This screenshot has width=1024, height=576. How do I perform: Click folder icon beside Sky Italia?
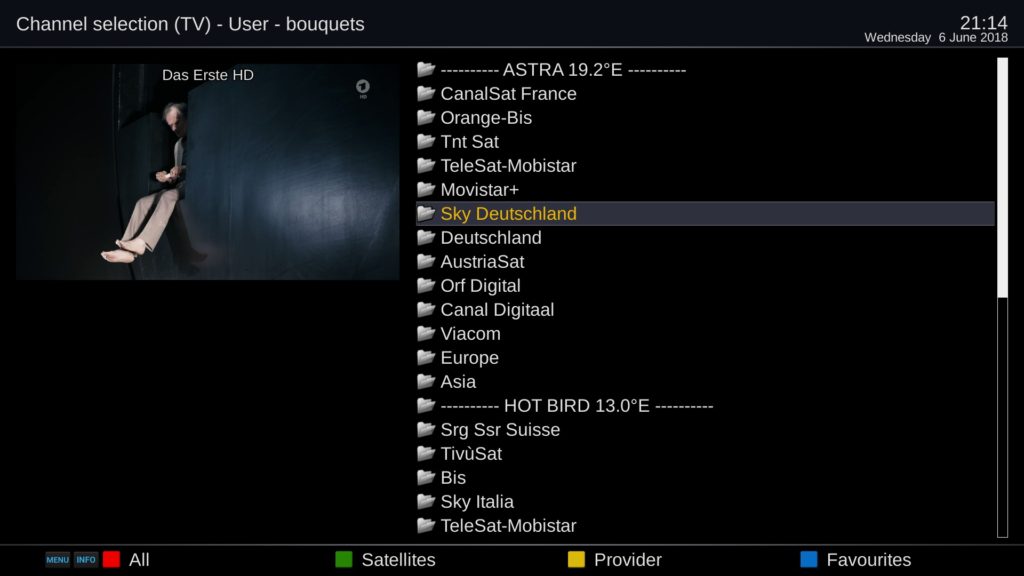pos(426,501)
